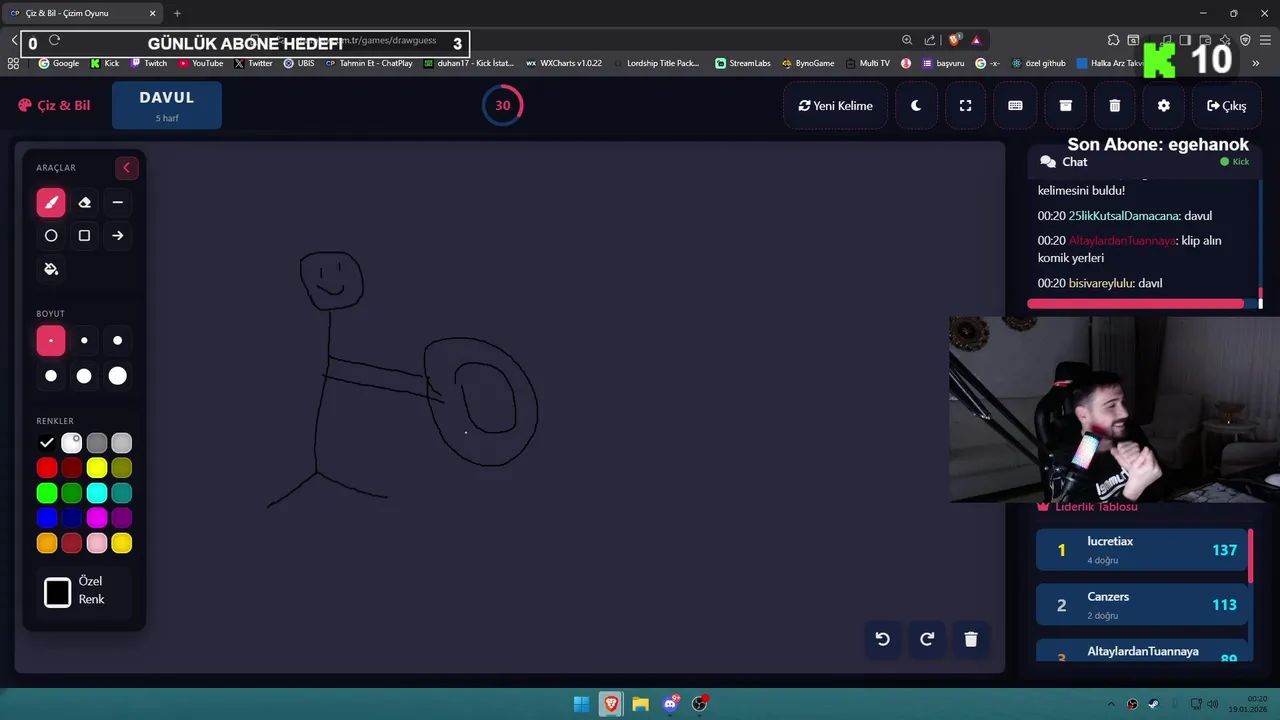The height and width of the screenshot is (720, 1280).
Task: Click the Çıkış exit button
Action: click(x=1226, y=106)
